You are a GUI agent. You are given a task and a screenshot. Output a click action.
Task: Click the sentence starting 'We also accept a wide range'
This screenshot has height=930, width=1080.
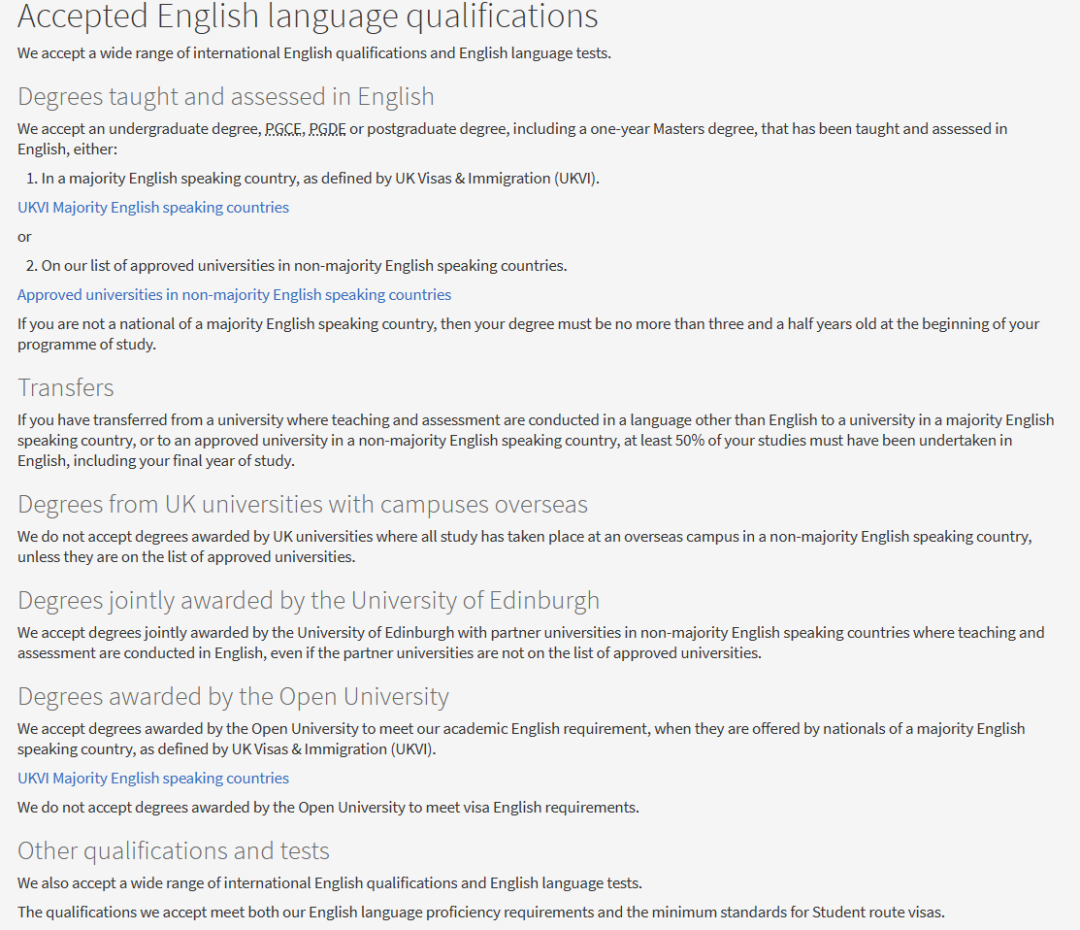329,883
